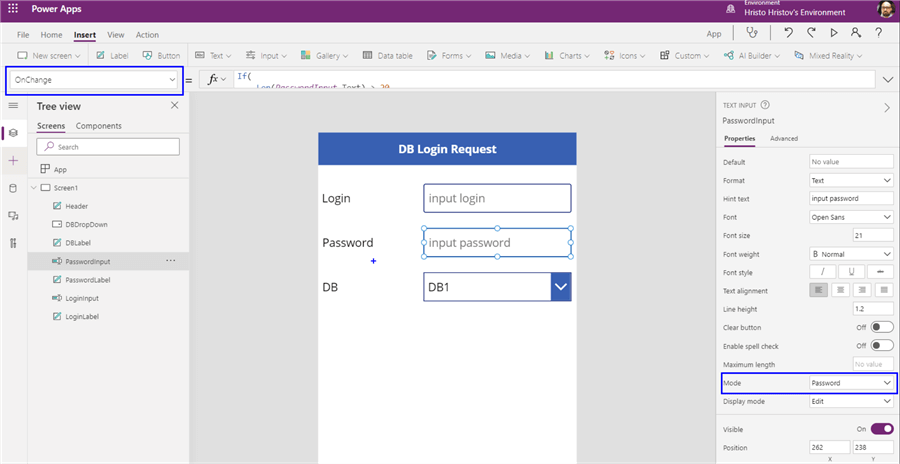
Task: Apply italic font style
Action: 823,272
